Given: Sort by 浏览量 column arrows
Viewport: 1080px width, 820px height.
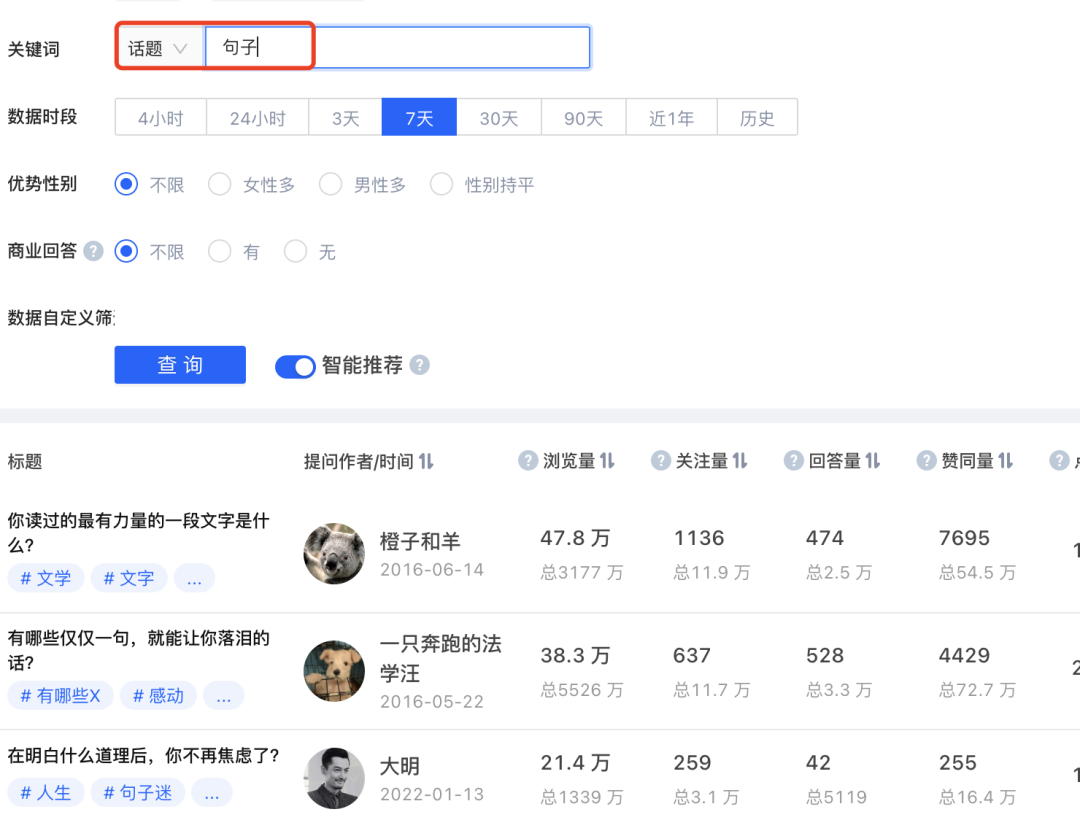Looking at the screenshot, I should [607, 461].
